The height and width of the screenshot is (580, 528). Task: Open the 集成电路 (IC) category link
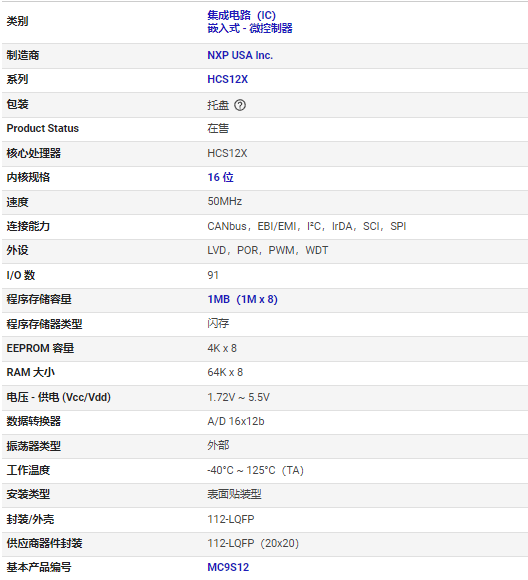pyautogui.click(x=241, y=15)
